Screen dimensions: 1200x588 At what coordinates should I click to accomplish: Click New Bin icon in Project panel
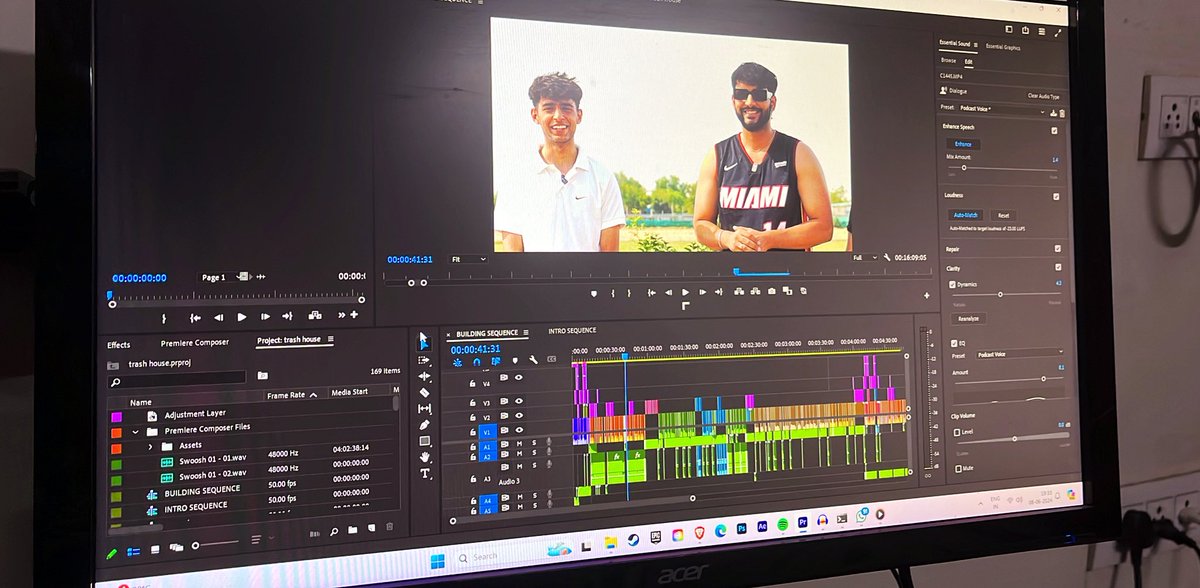[352, 528]
